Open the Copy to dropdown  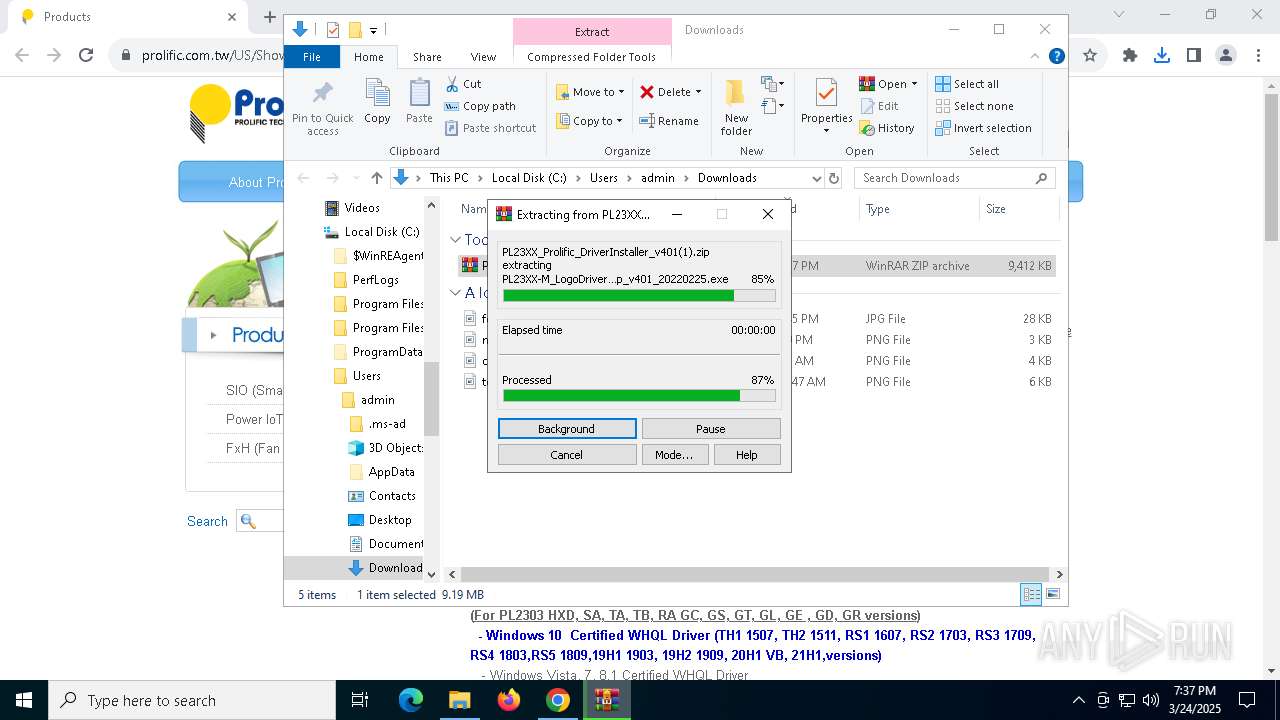click(589, 121)
